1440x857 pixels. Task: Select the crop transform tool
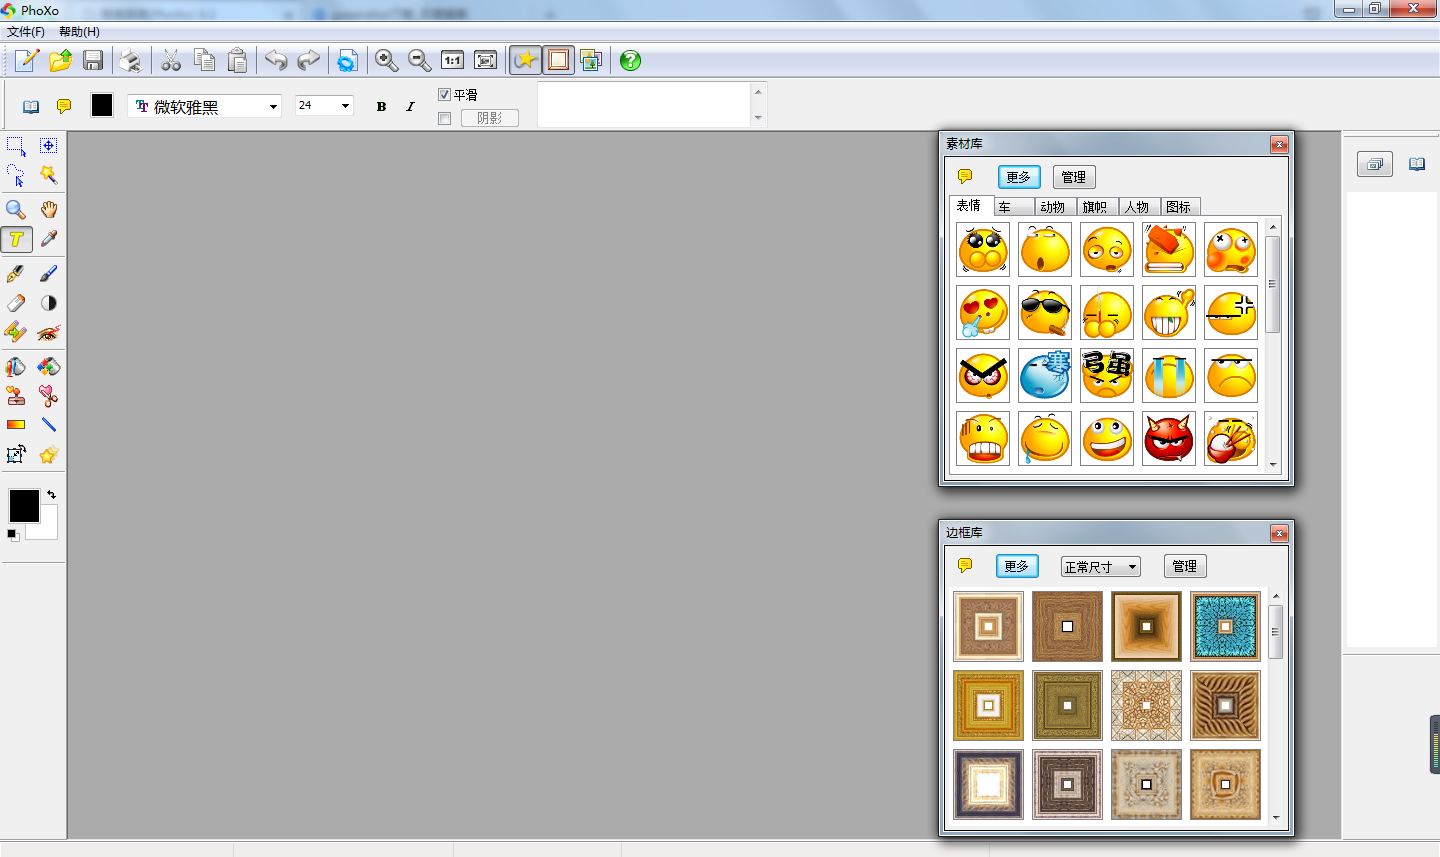coord(16,455)
